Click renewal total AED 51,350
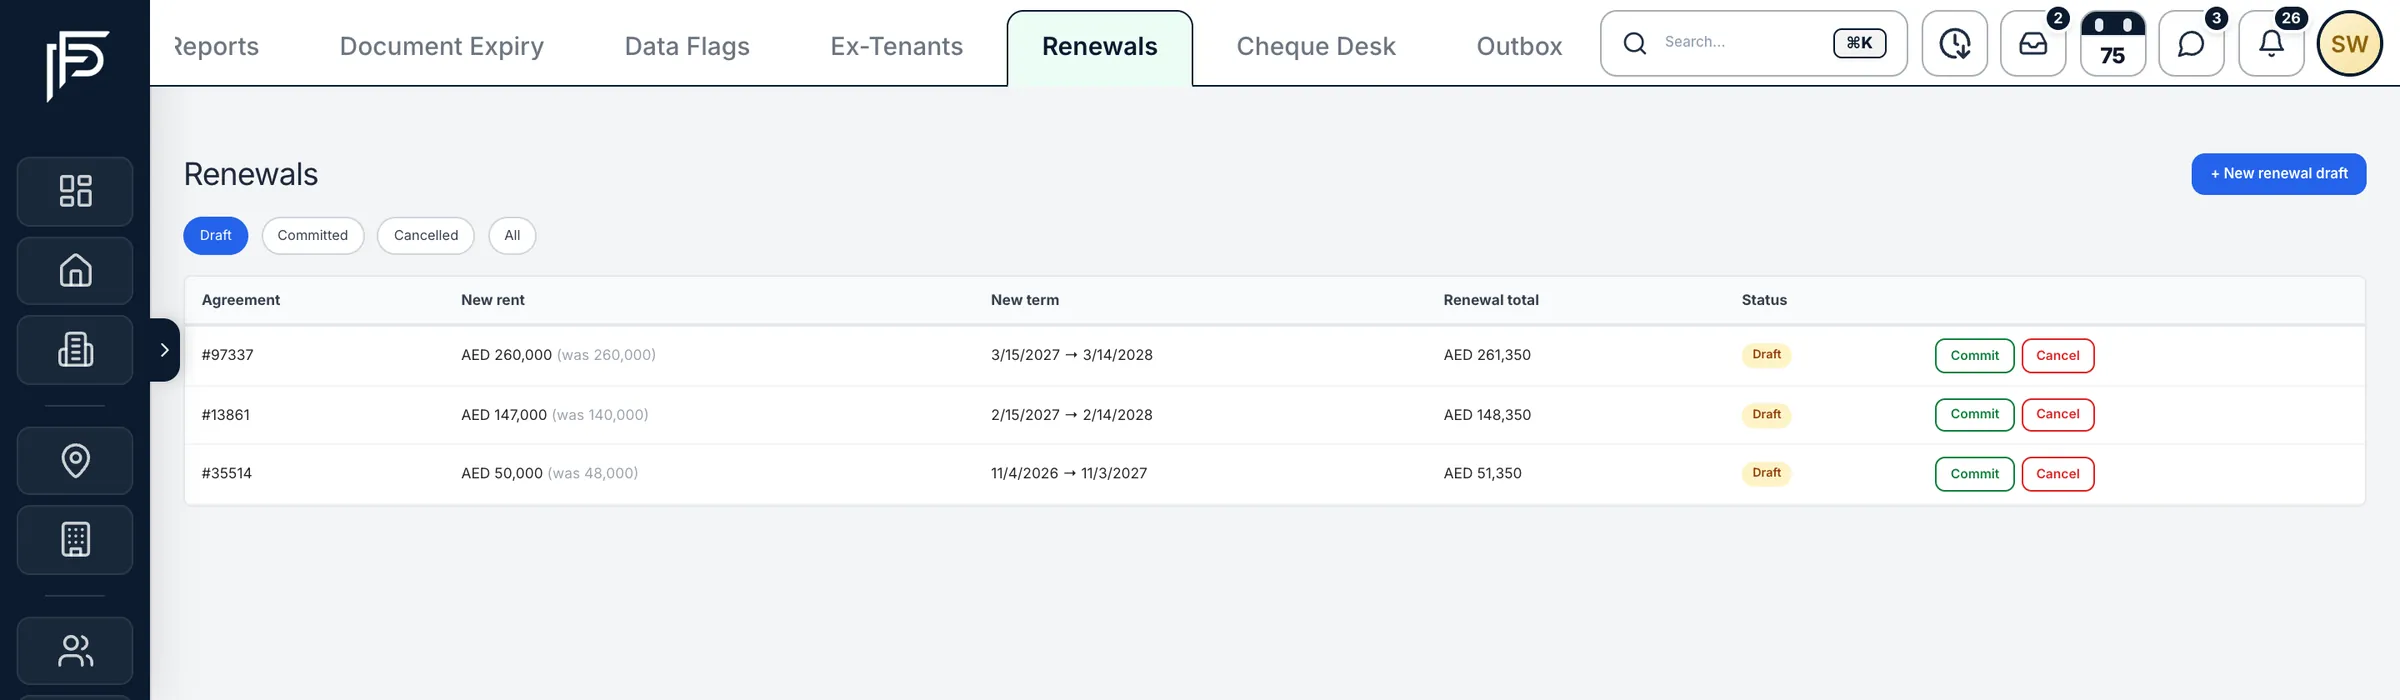The height and width of the screenshot is (700, 2400). [1482, 473]
